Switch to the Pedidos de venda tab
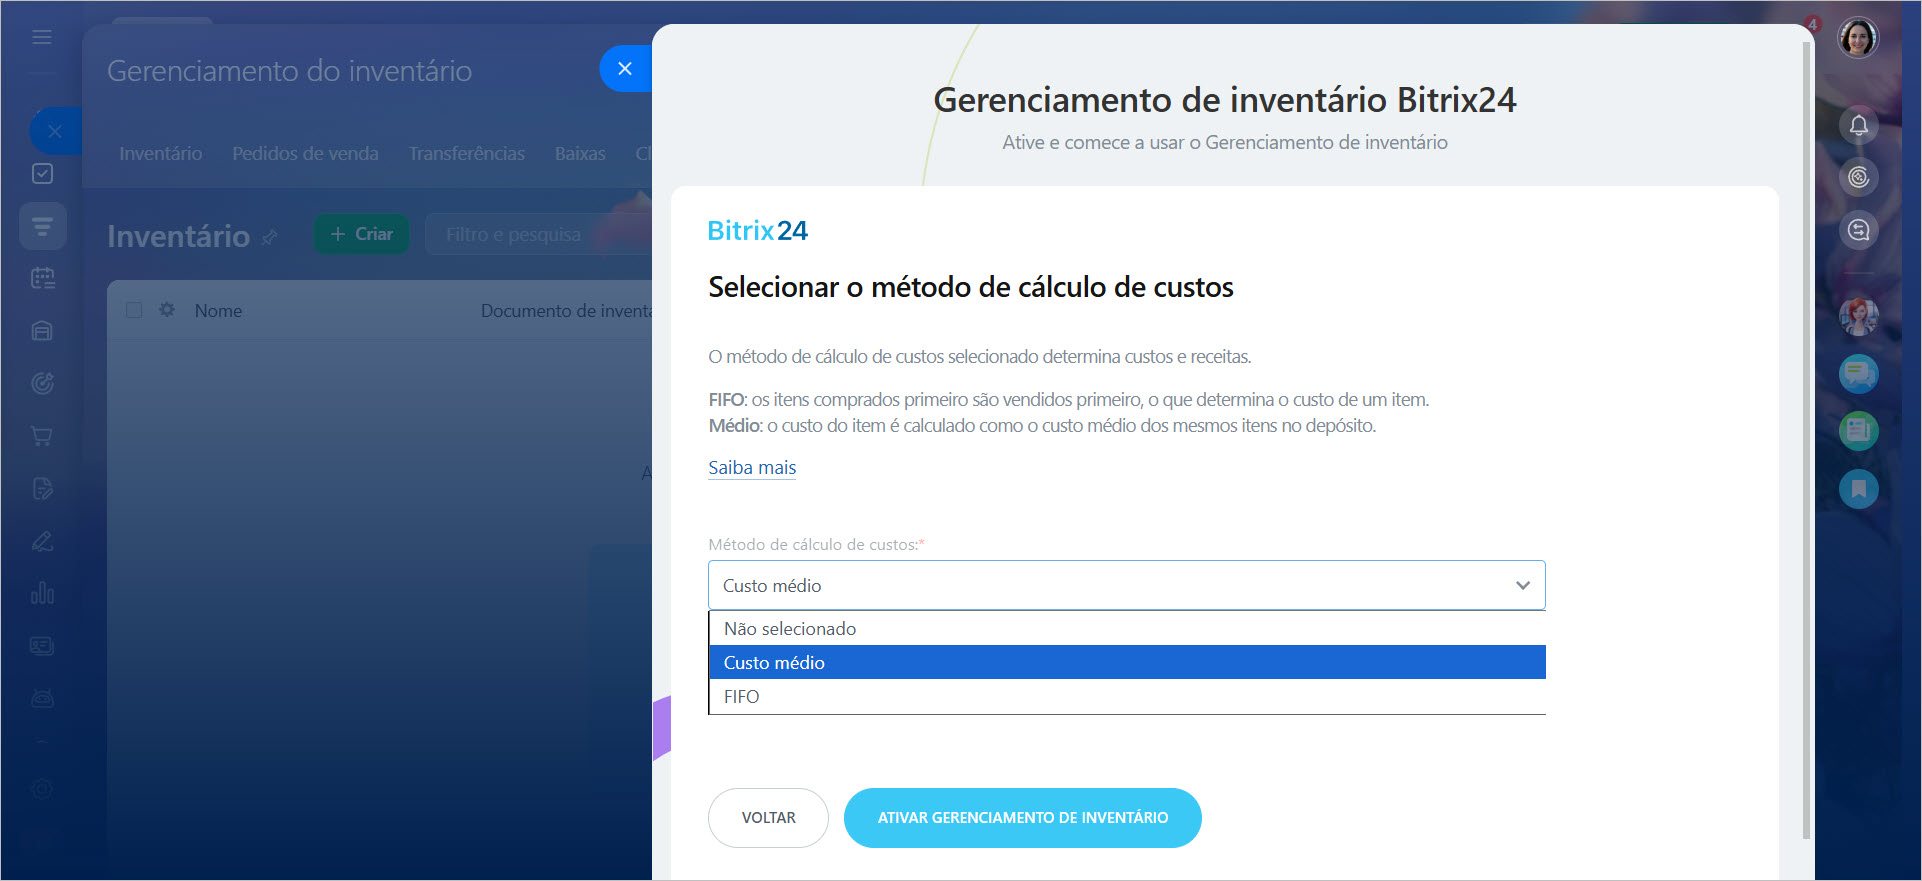Screen dimensions: 1922x881 pyautogui.click(x=305, y=153)
